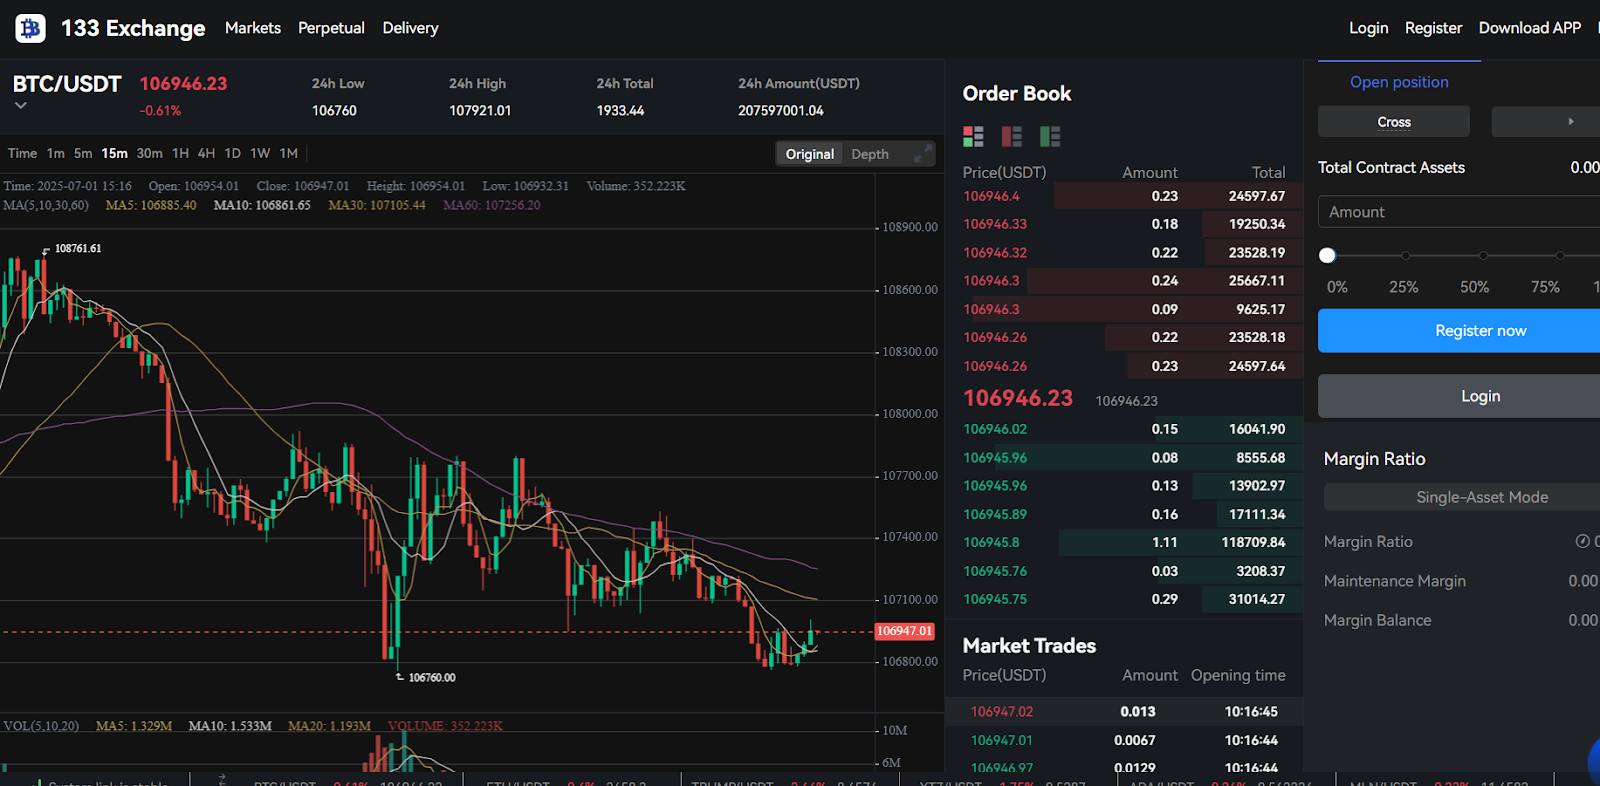Click the large last price 106946.23 in order book
Viewport: 1600px width, 786px height.
coord(1018,398)
